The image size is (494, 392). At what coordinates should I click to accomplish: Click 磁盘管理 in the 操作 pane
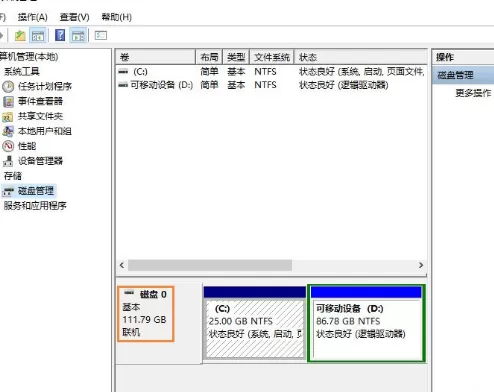(463, 75)
